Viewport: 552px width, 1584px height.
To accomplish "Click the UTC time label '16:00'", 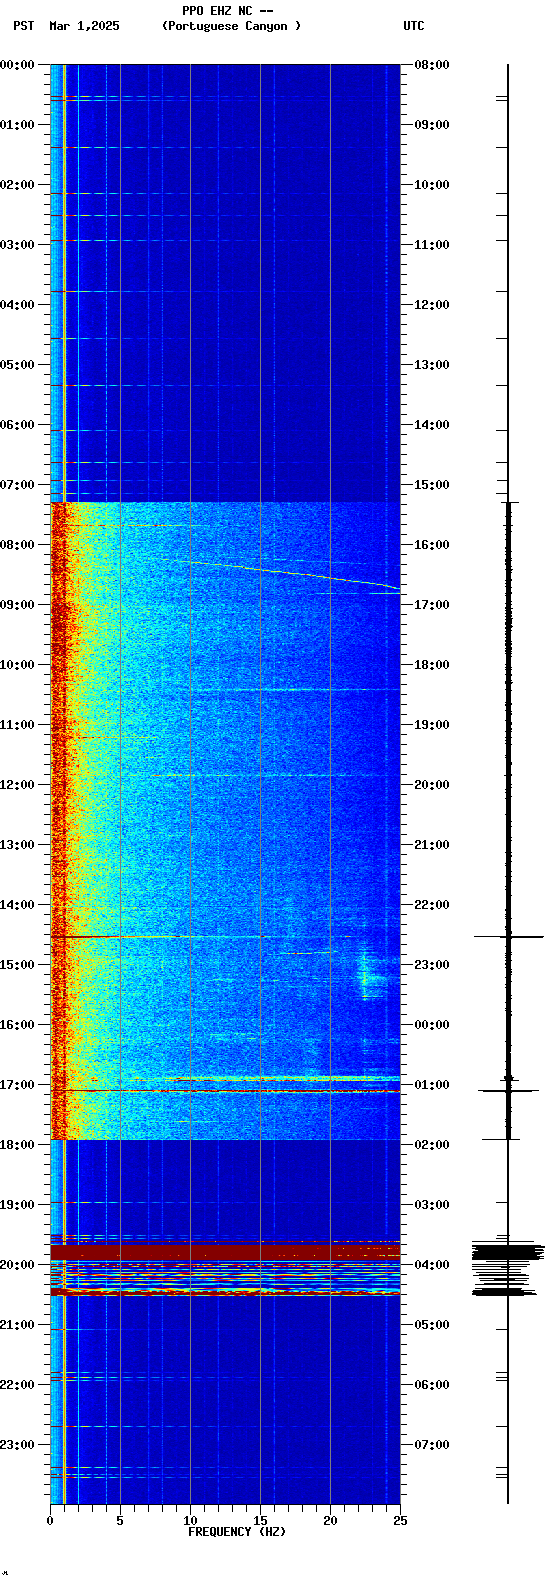I will [x=432, y=545].
